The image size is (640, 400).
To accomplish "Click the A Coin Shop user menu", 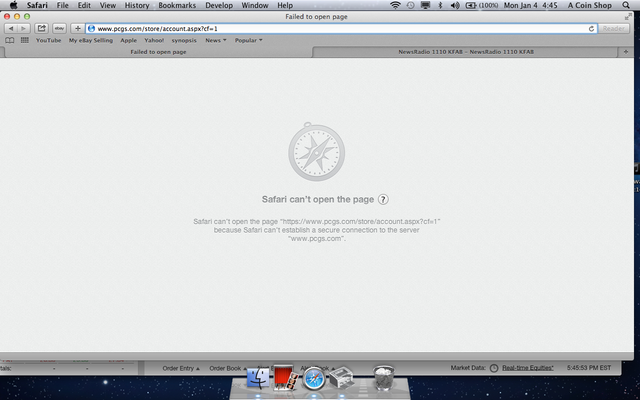I will [590, 5].
